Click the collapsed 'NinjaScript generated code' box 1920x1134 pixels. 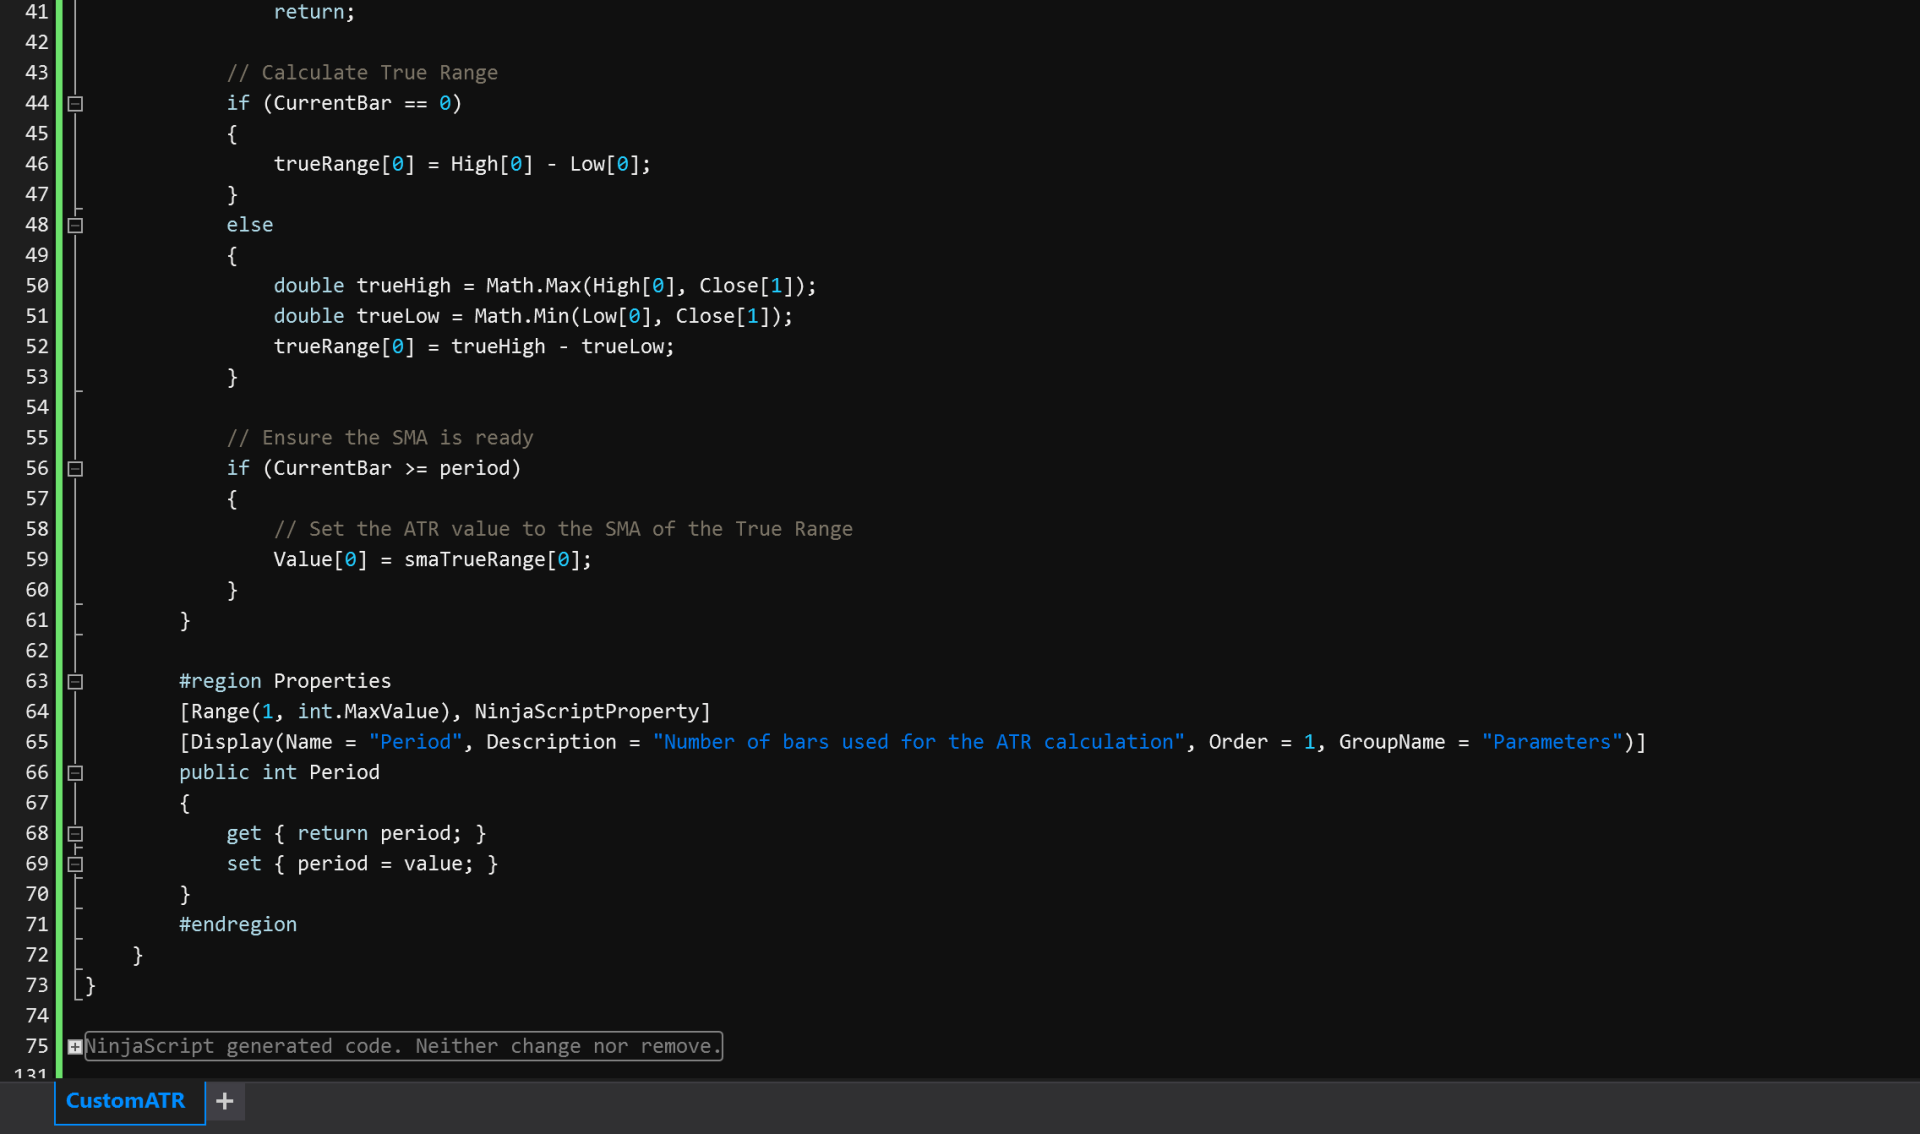click(402, 1046)
